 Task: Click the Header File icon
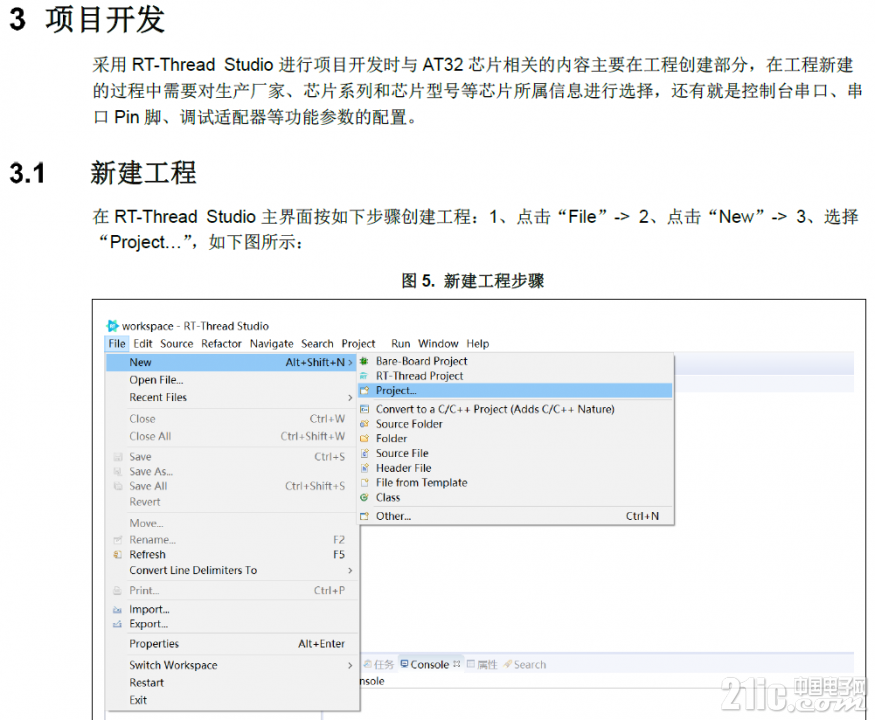click(x=364, y=468)
